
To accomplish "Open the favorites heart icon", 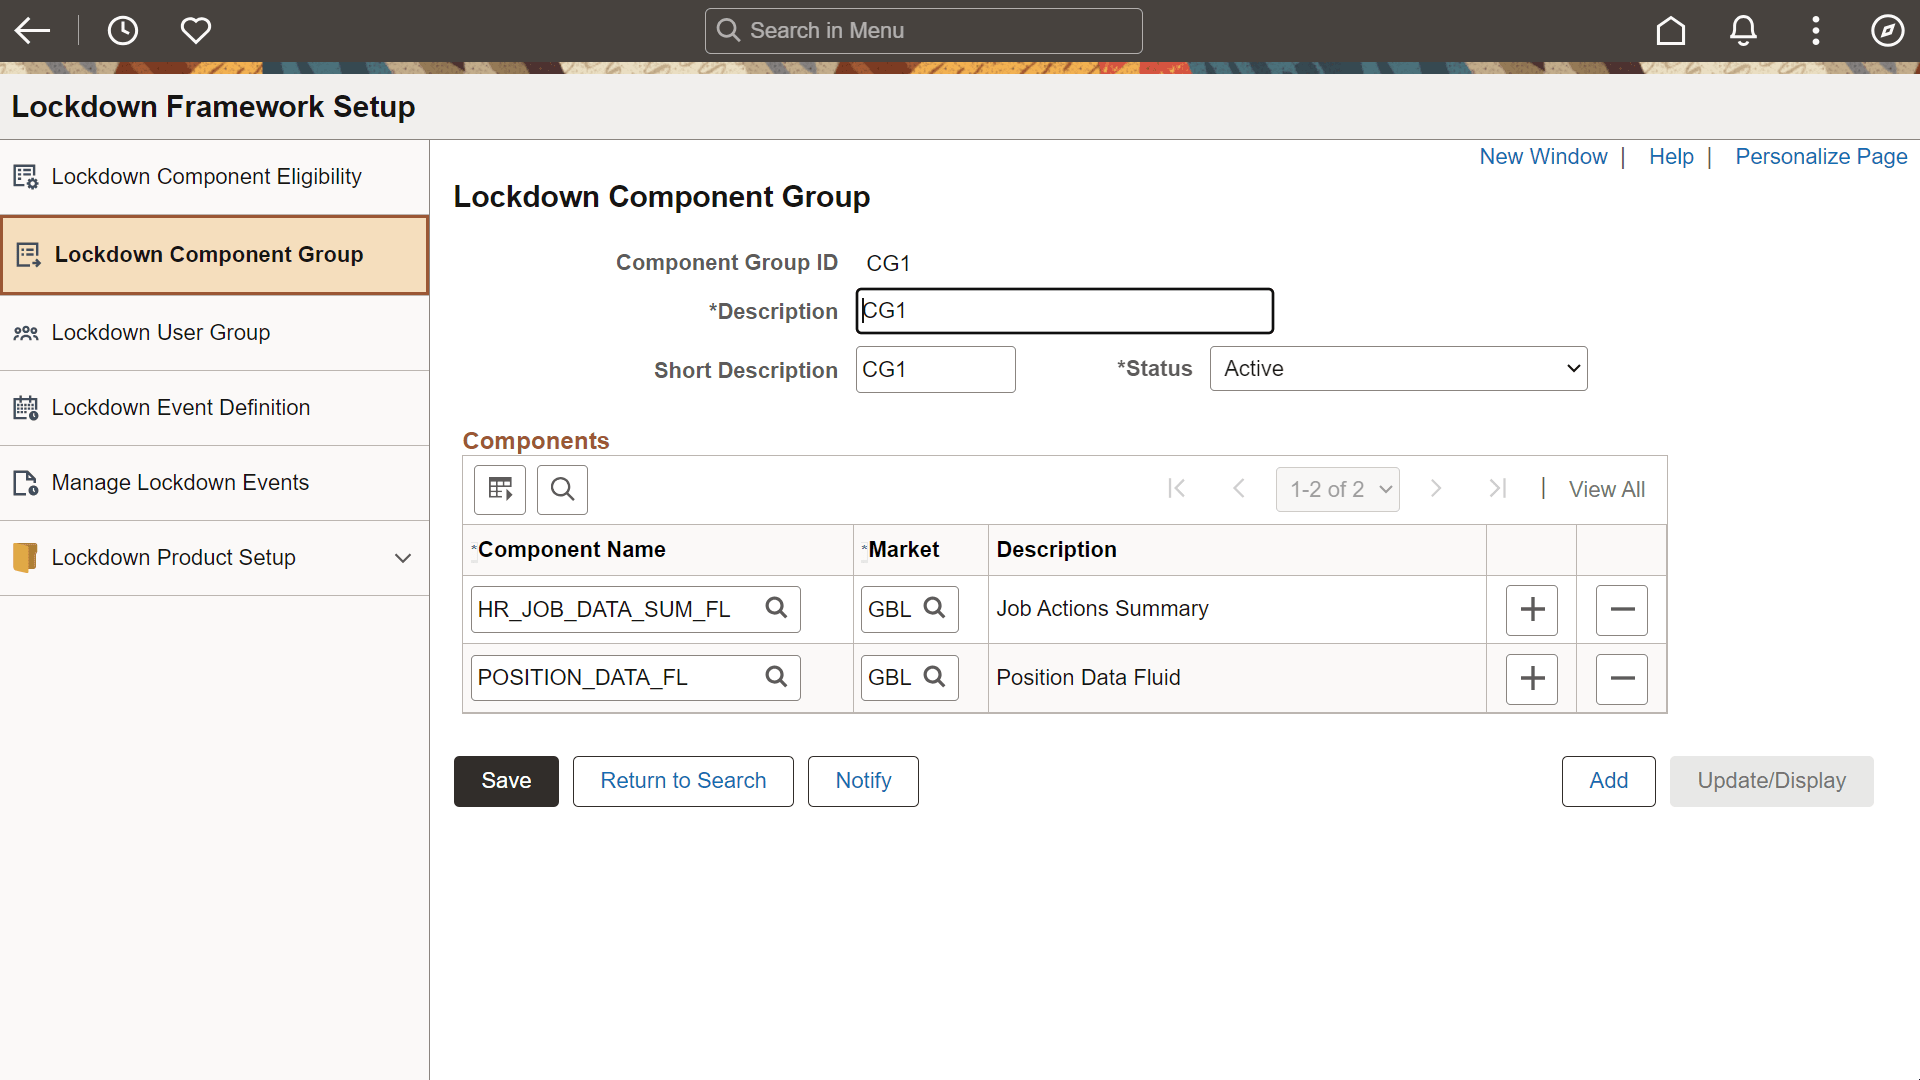I will coord(195,30).
